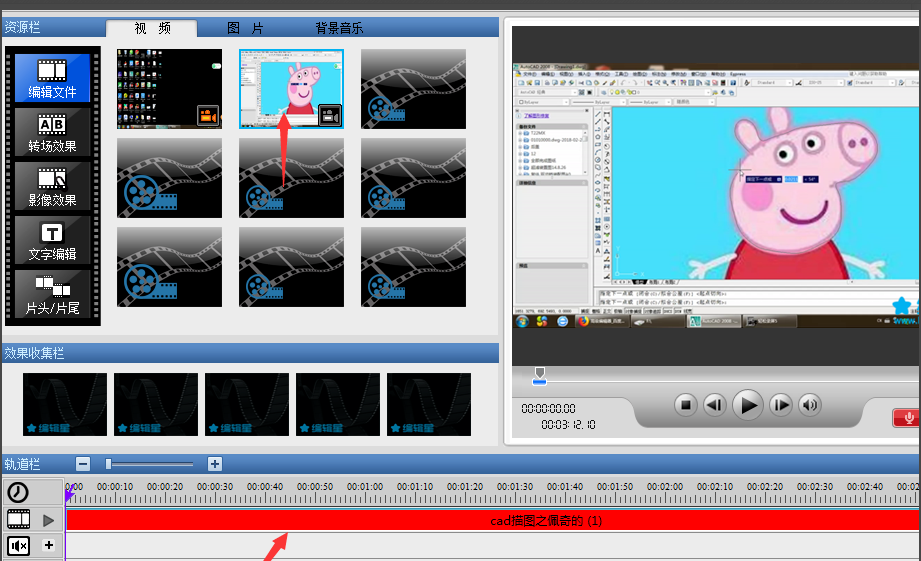Click the next frame button

(x=781, y=405)
